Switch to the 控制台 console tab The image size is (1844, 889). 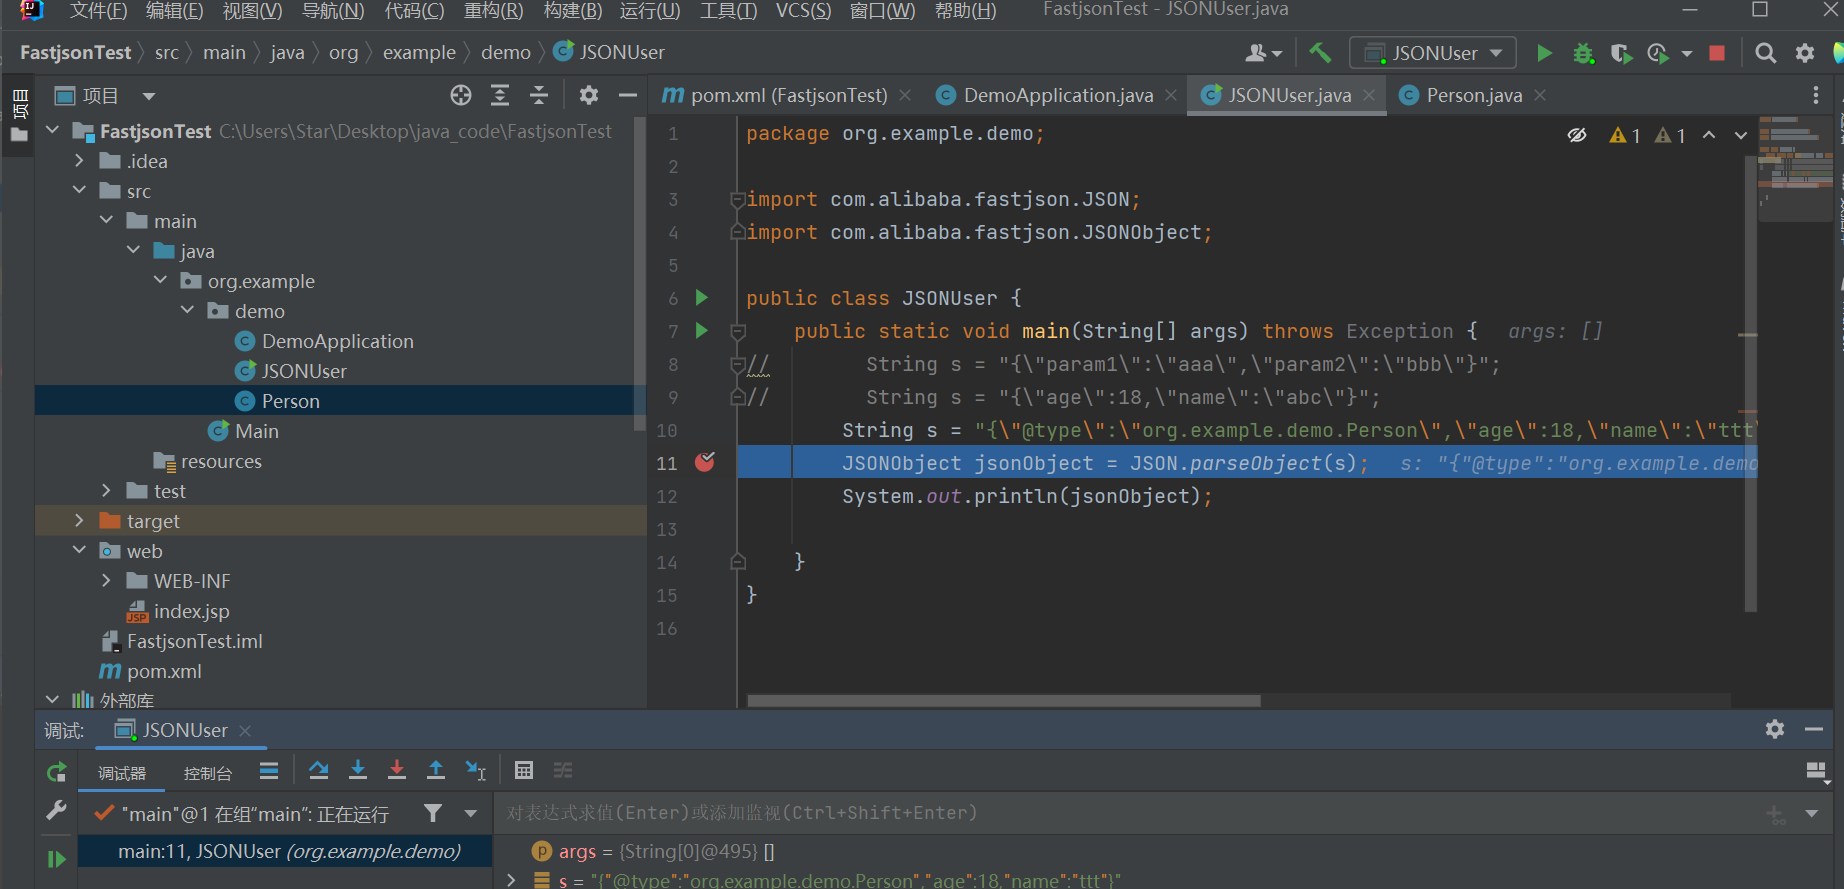point(208,773)
